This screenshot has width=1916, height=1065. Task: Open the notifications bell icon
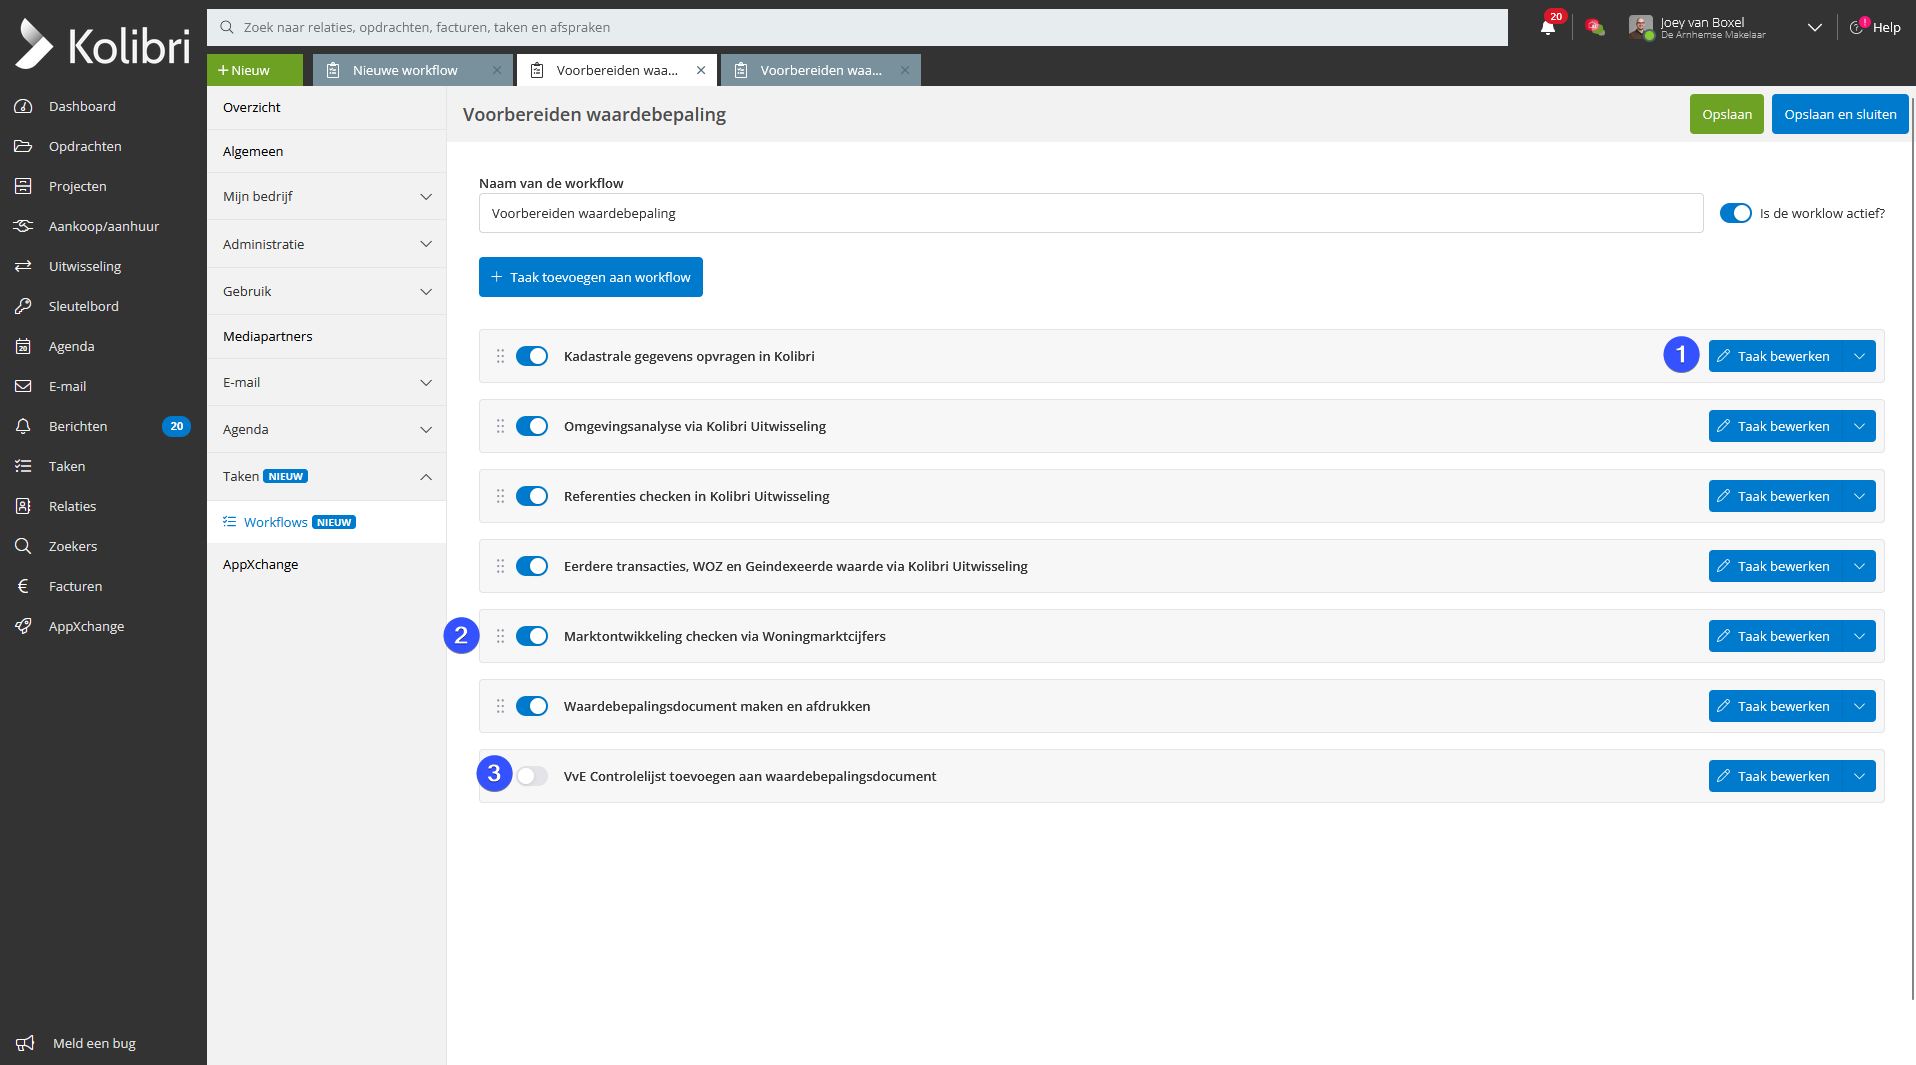click(x=1547, y=27)
